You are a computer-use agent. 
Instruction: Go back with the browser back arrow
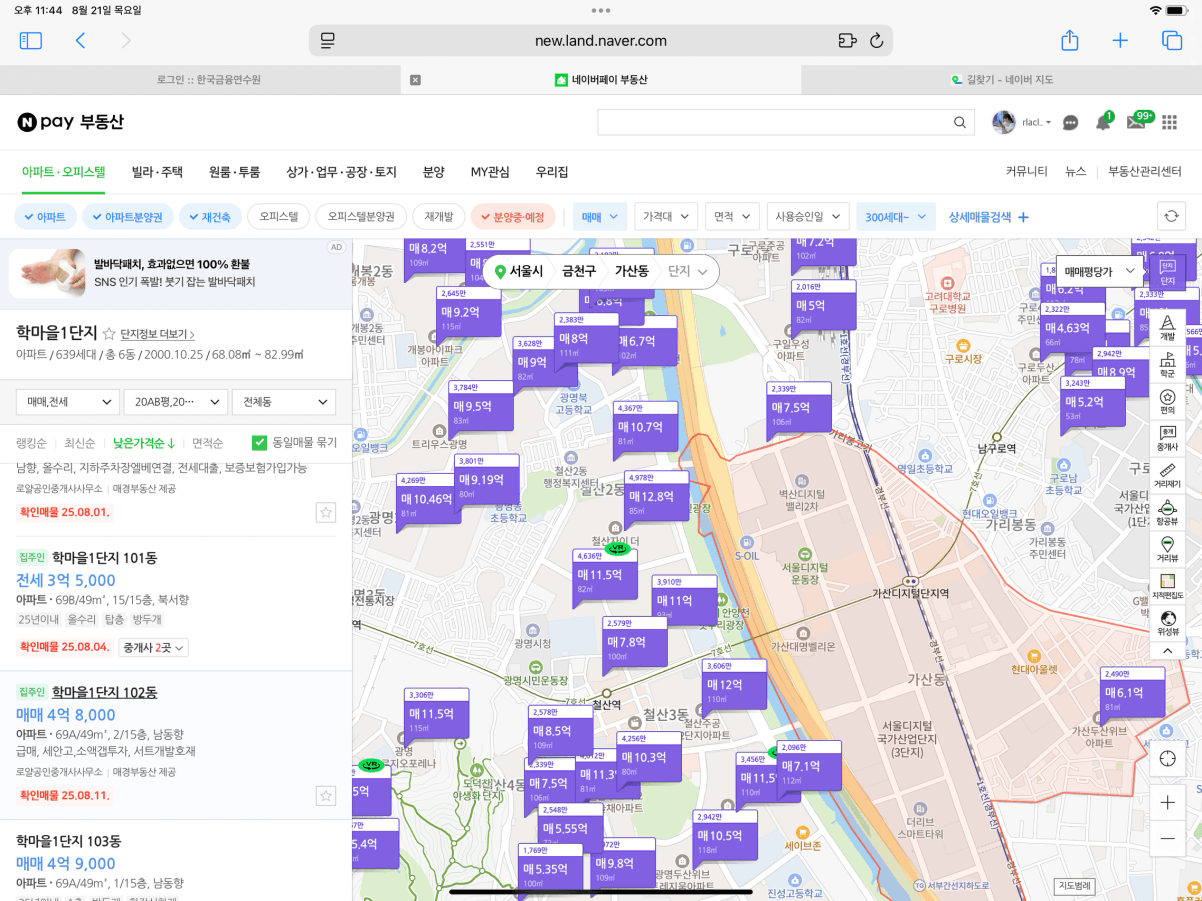(x=80, y=40)
